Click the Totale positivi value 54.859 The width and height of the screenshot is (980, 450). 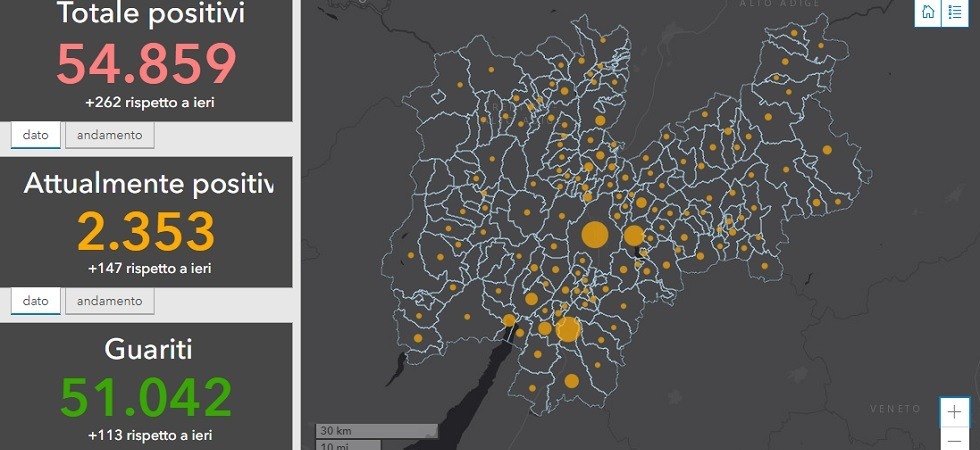[x=146, y=65]
